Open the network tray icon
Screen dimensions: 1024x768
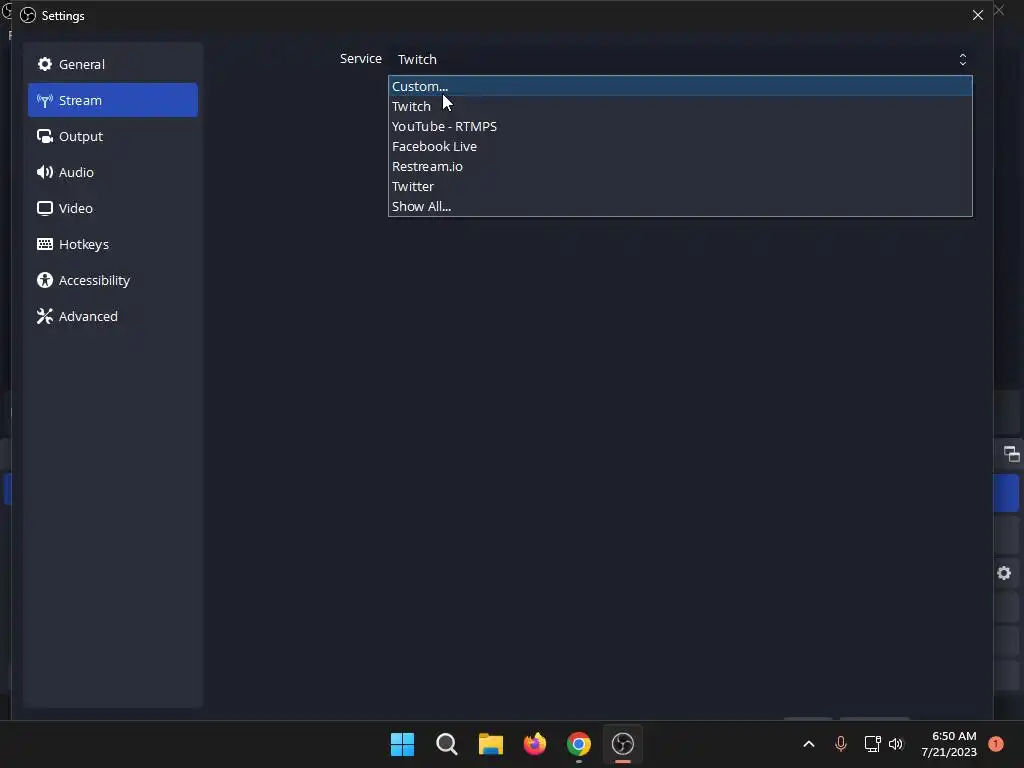coord(872,744)
